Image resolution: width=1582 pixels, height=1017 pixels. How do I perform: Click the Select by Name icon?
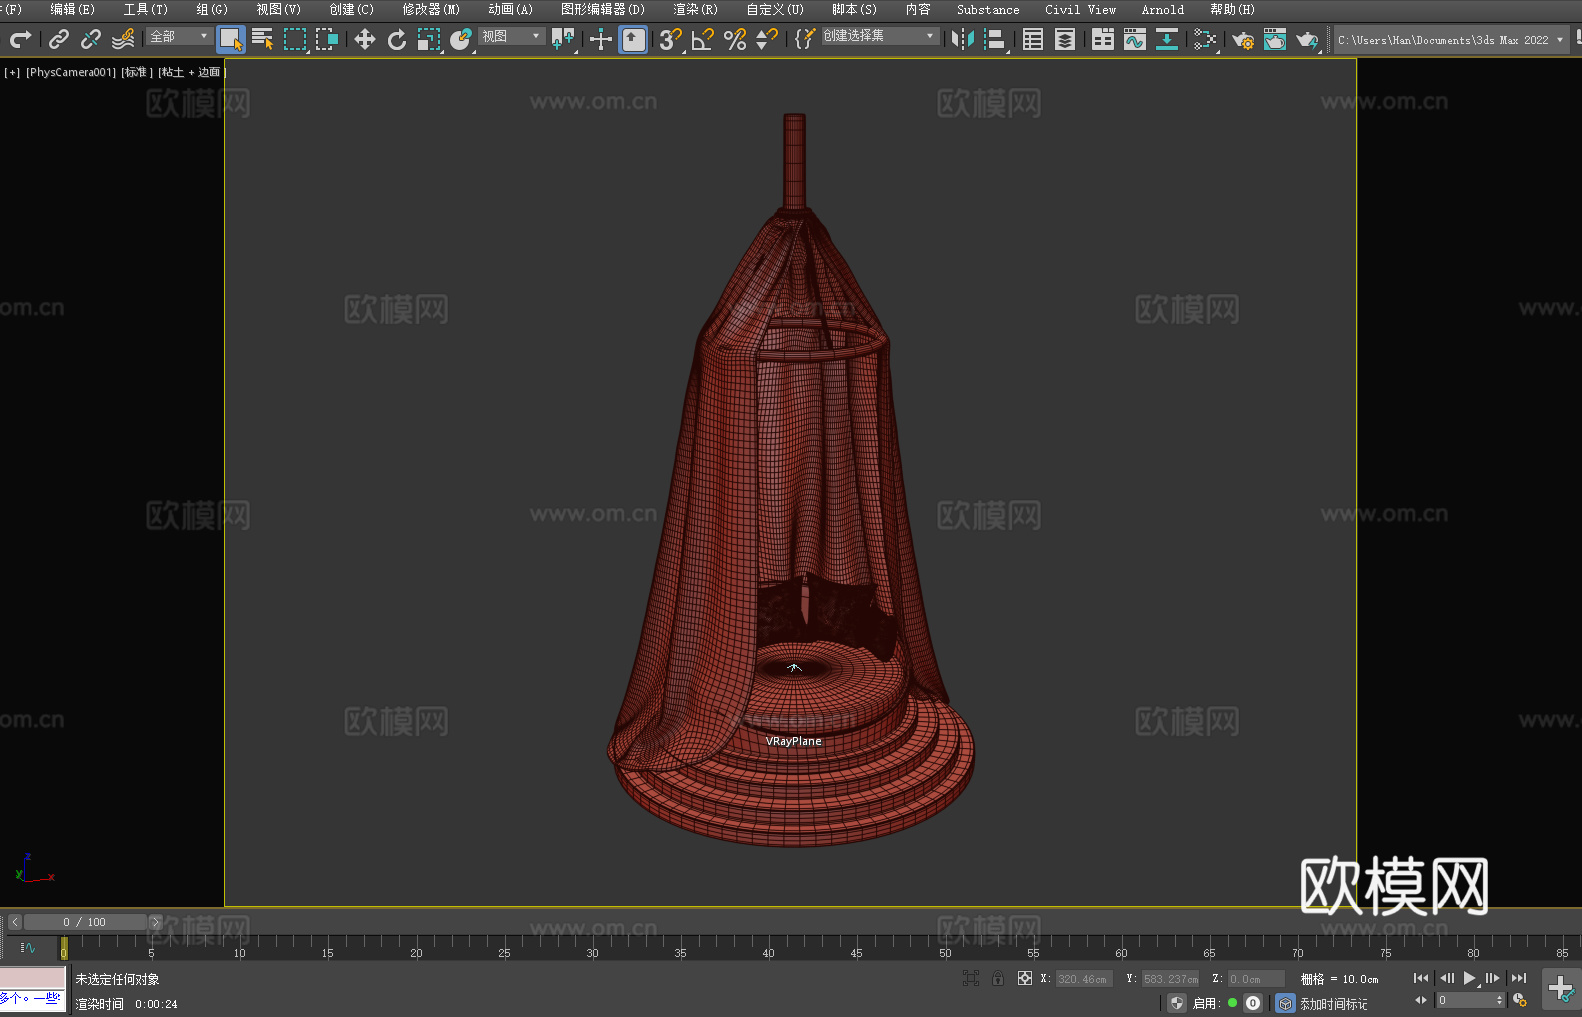(262, 39)
